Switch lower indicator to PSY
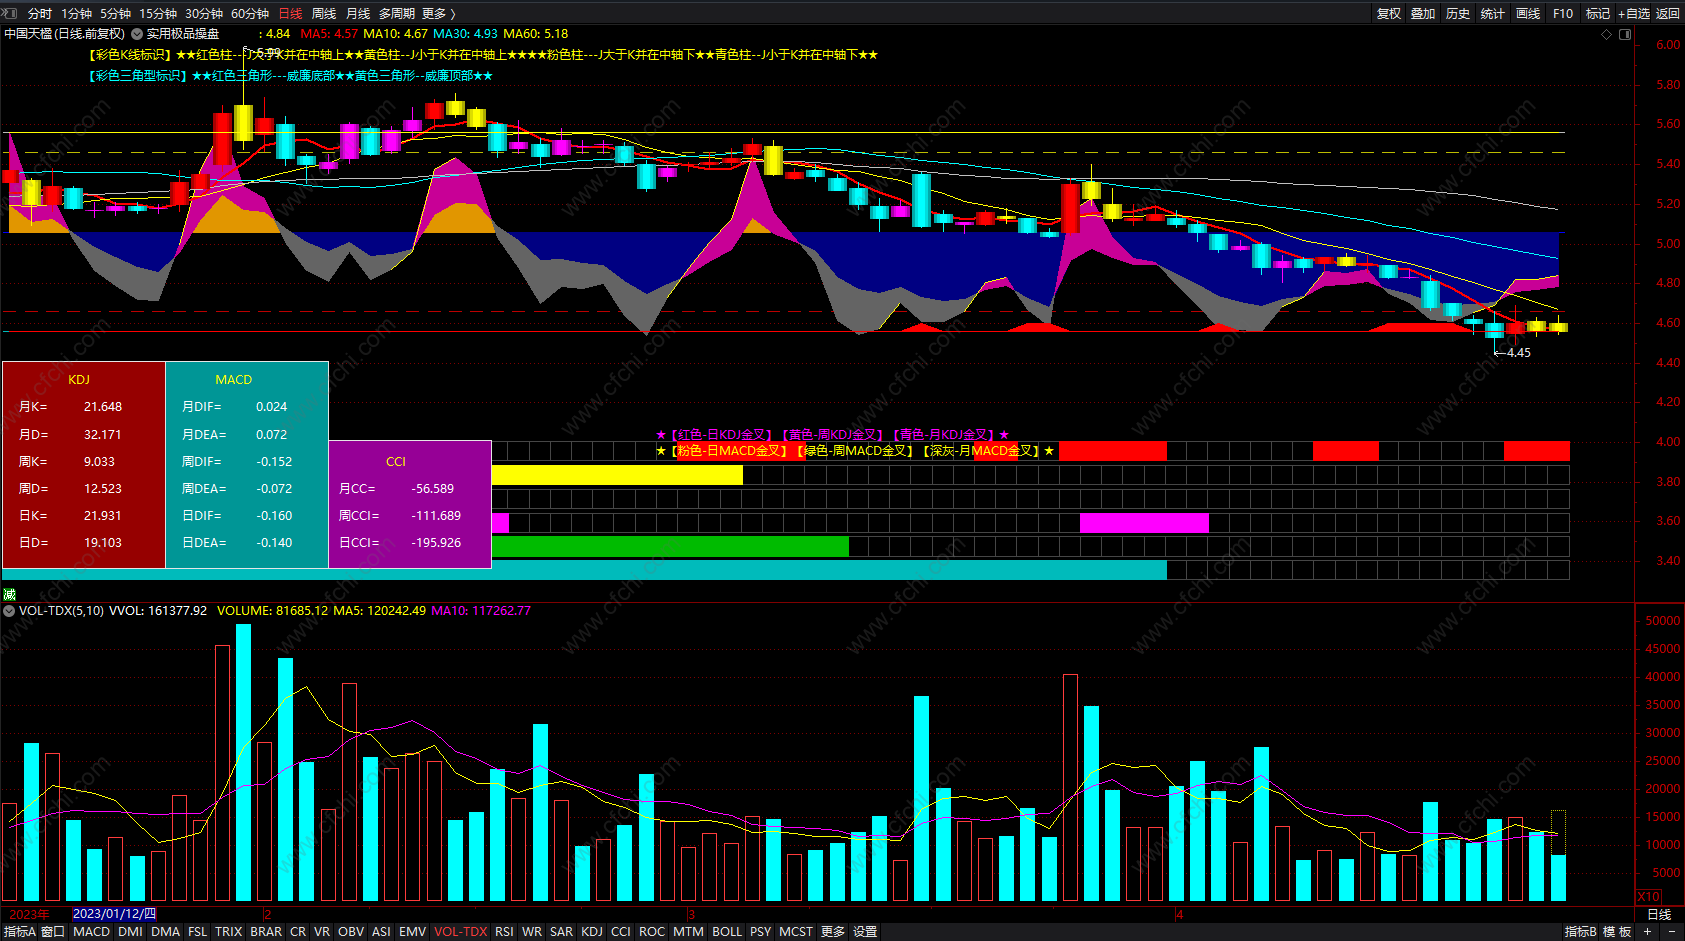The height and width of the screenshot is (941, 1685). pos(761,931)
